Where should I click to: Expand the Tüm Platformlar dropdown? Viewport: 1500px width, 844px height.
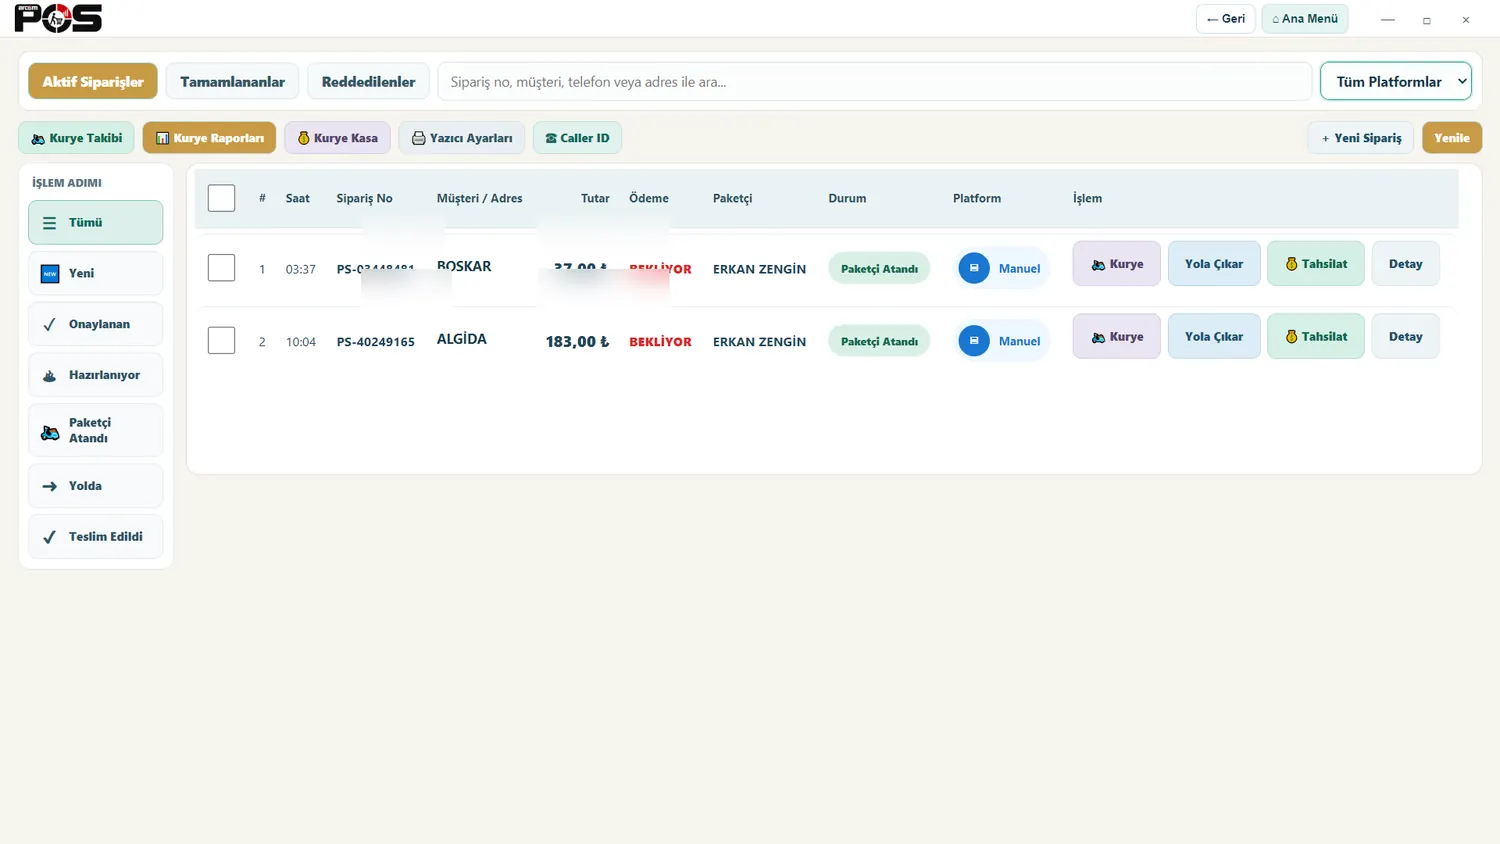pos(1396,82)
